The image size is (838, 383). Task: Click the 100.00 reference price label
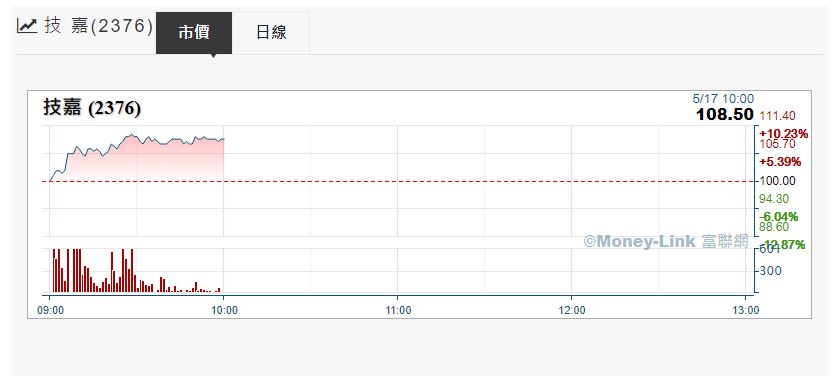778,181
